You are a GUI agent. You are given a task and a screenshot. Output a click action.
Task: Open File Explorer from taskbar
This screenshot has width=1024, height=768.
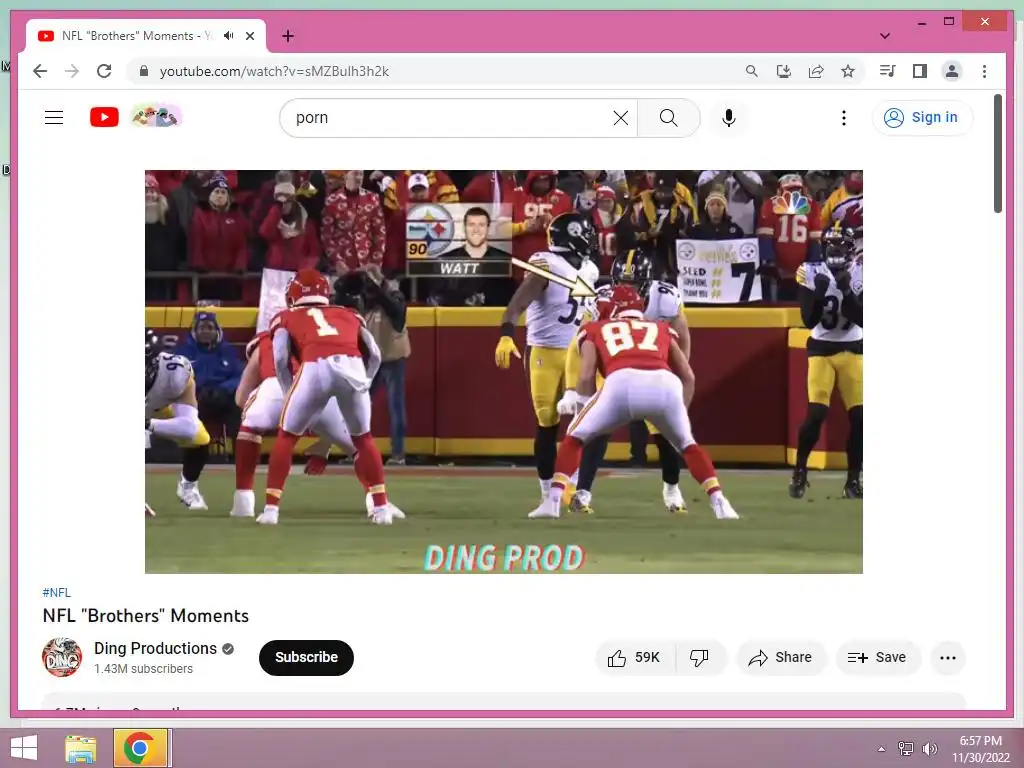pos(81,748)
